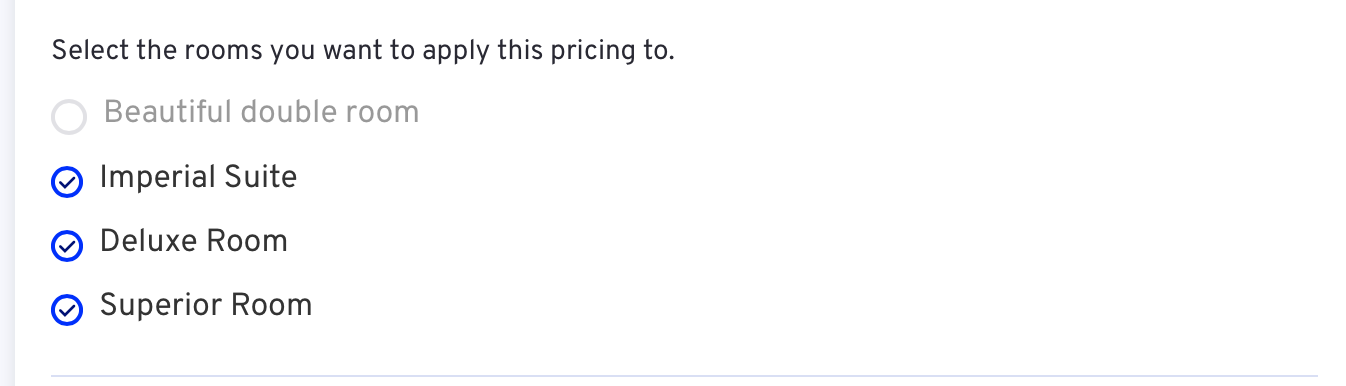This screenshot has width=1346, height=386.
Task: Apply pricing to Beautiful double room
Action: pos(69,118)
